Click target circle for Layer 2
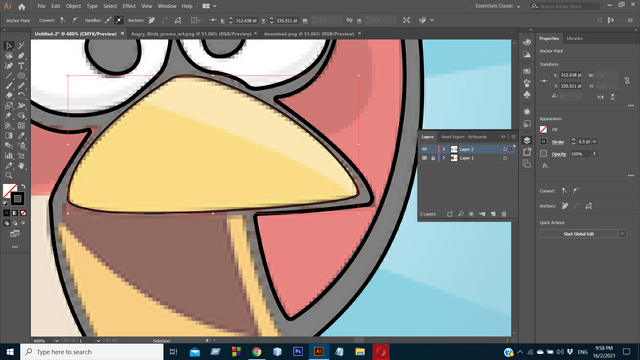 click(505, 149)
